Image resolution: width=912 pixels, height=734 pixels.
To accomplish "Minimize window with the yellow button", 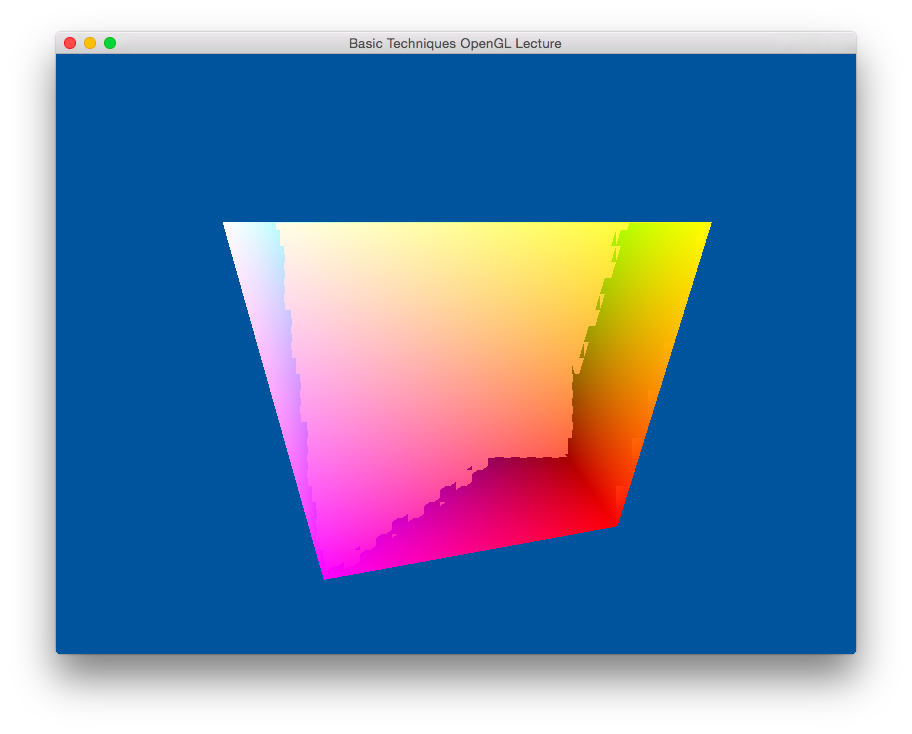I will [90, 43].
